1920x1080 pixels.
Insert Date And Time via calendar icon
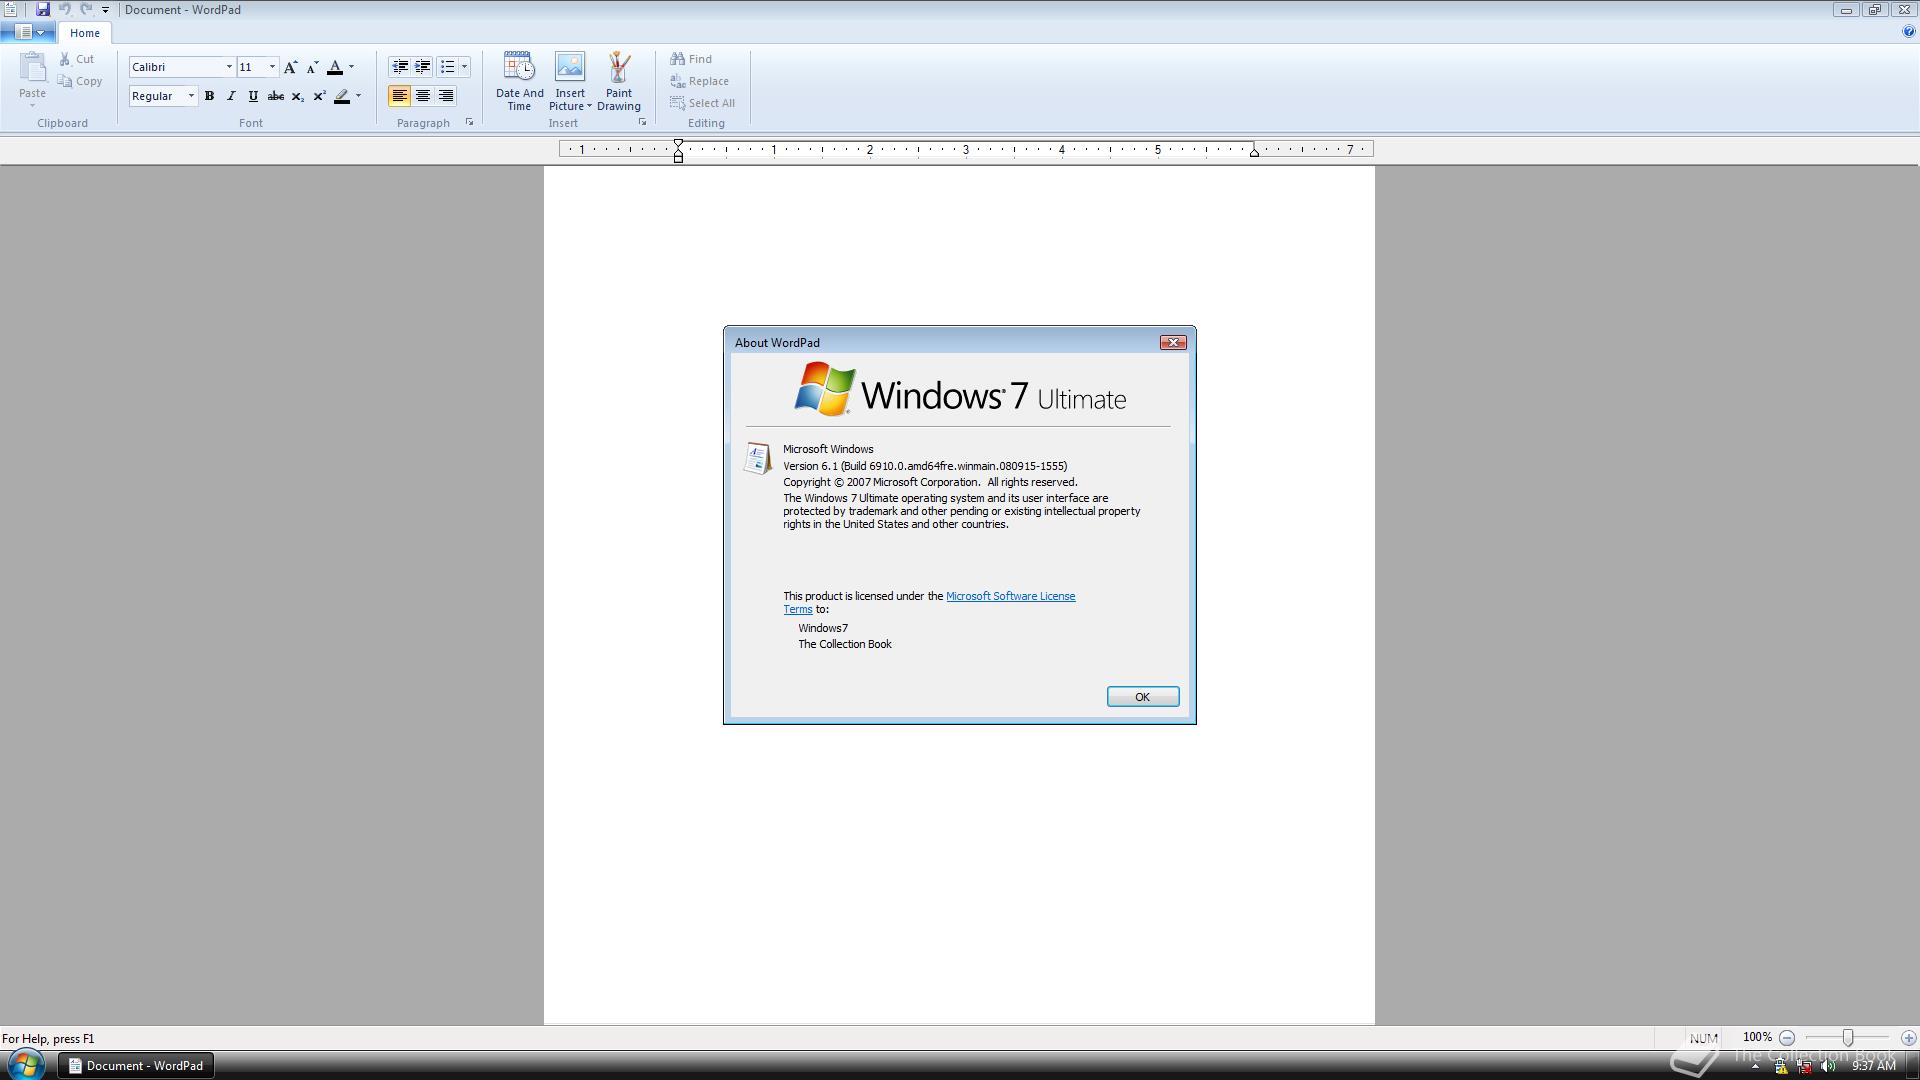[x=519, y=67]
